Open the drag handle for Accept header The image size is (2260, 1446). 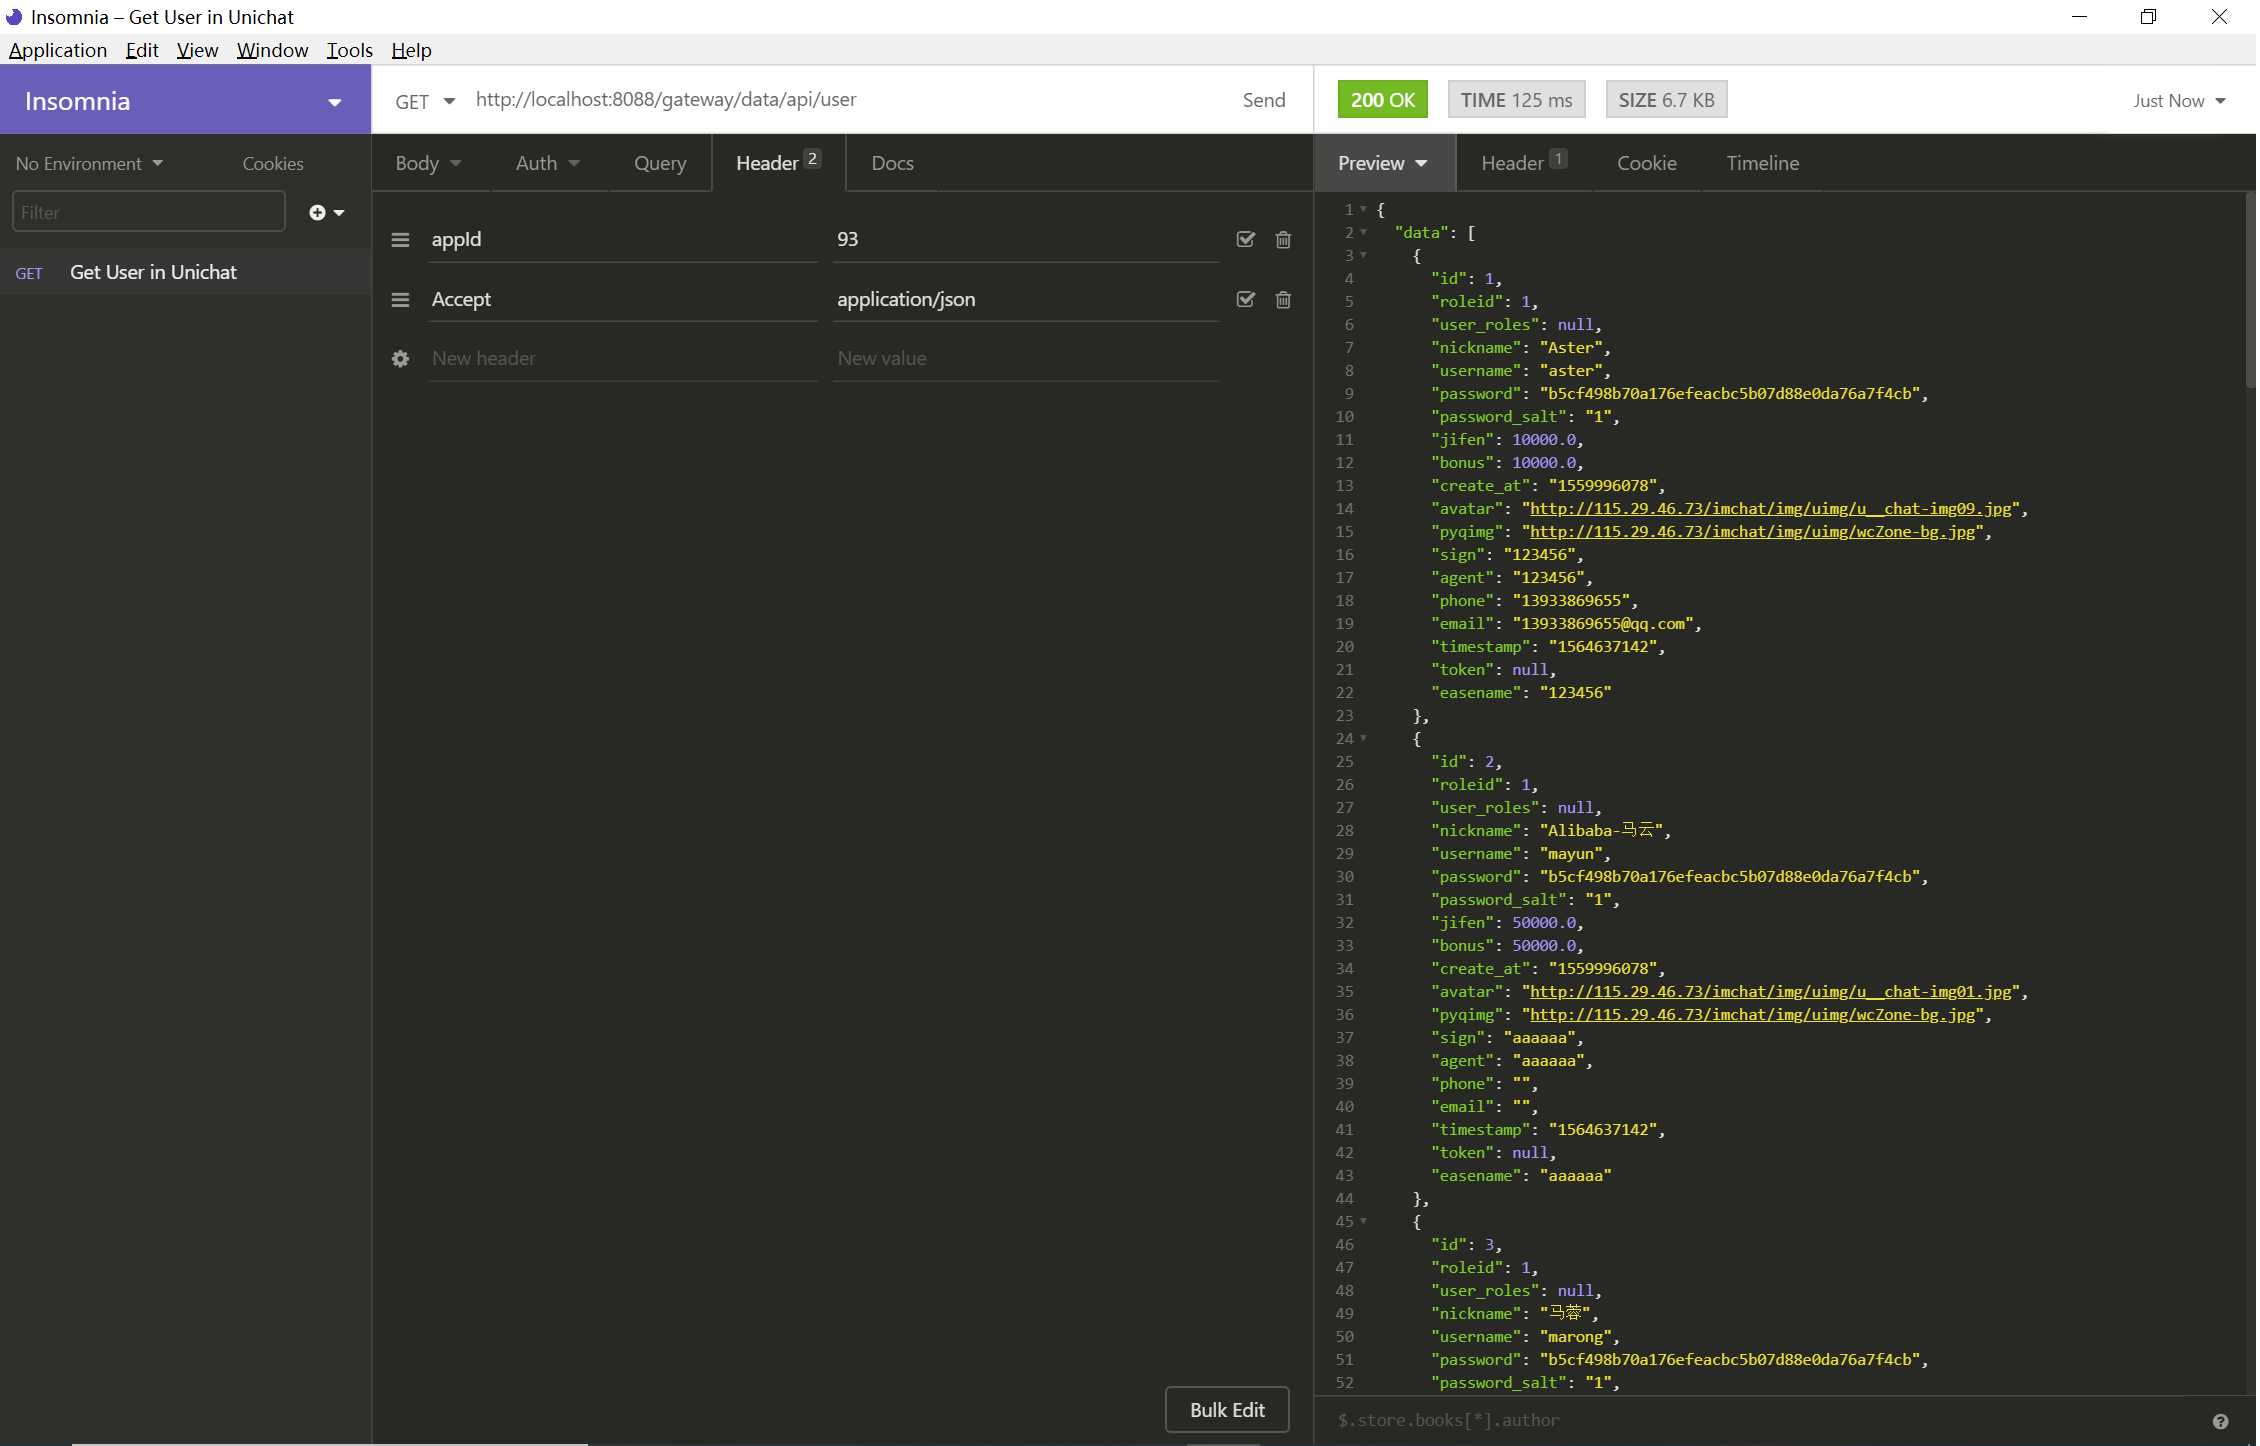400,300
